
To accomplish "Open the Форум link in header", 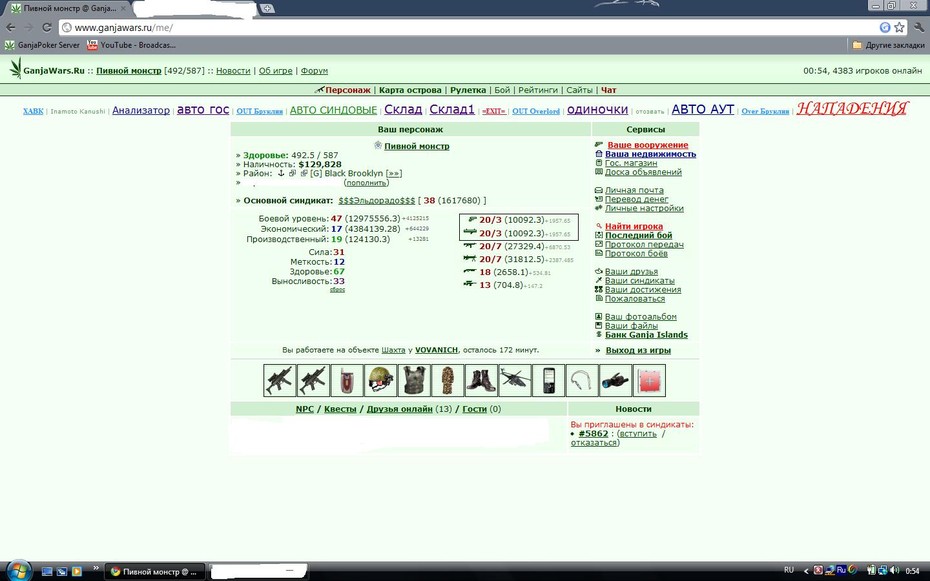I will 314,71.
